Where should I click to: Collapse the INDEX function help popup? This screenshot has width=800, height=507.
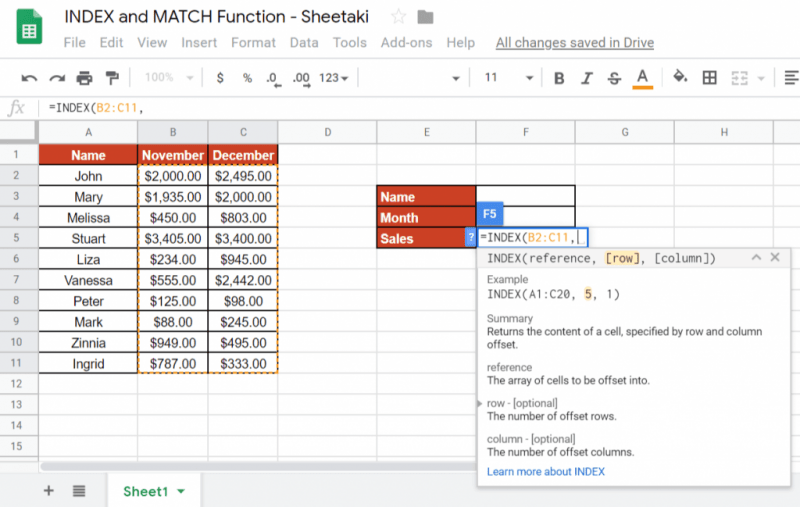tap(756, 258)
